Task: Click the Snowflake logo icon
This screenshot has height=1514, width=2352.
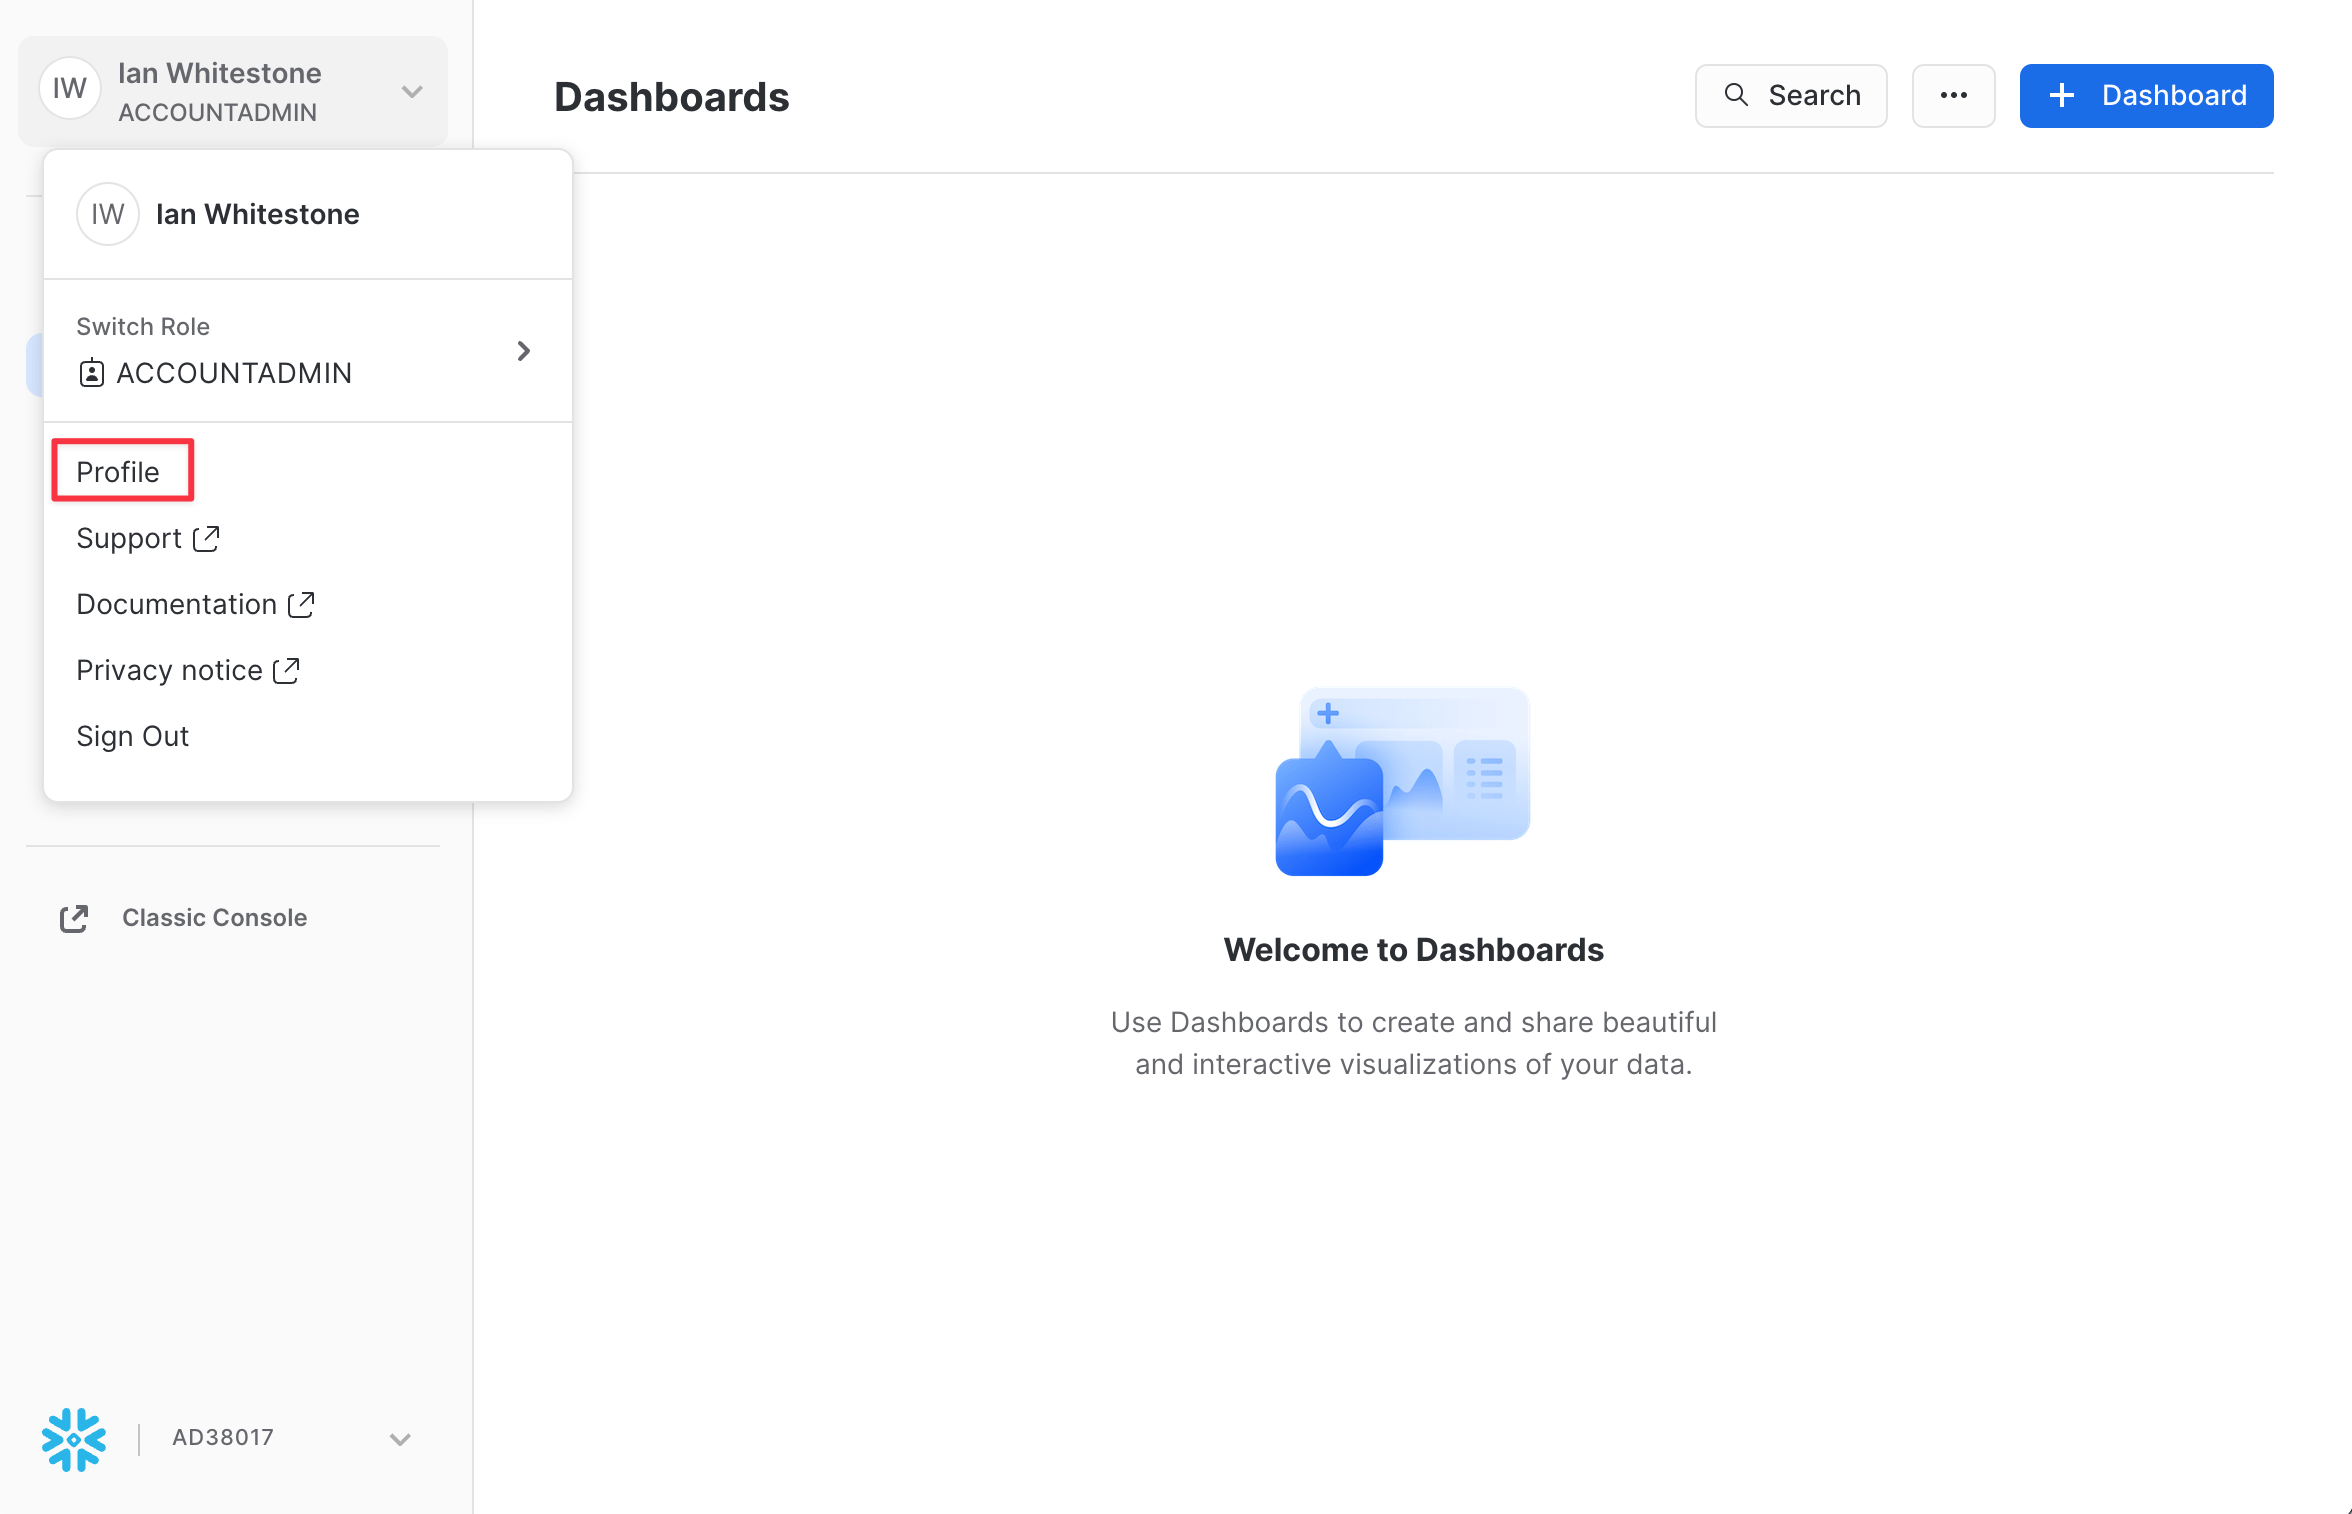Action: click(x=73, y=1439)
